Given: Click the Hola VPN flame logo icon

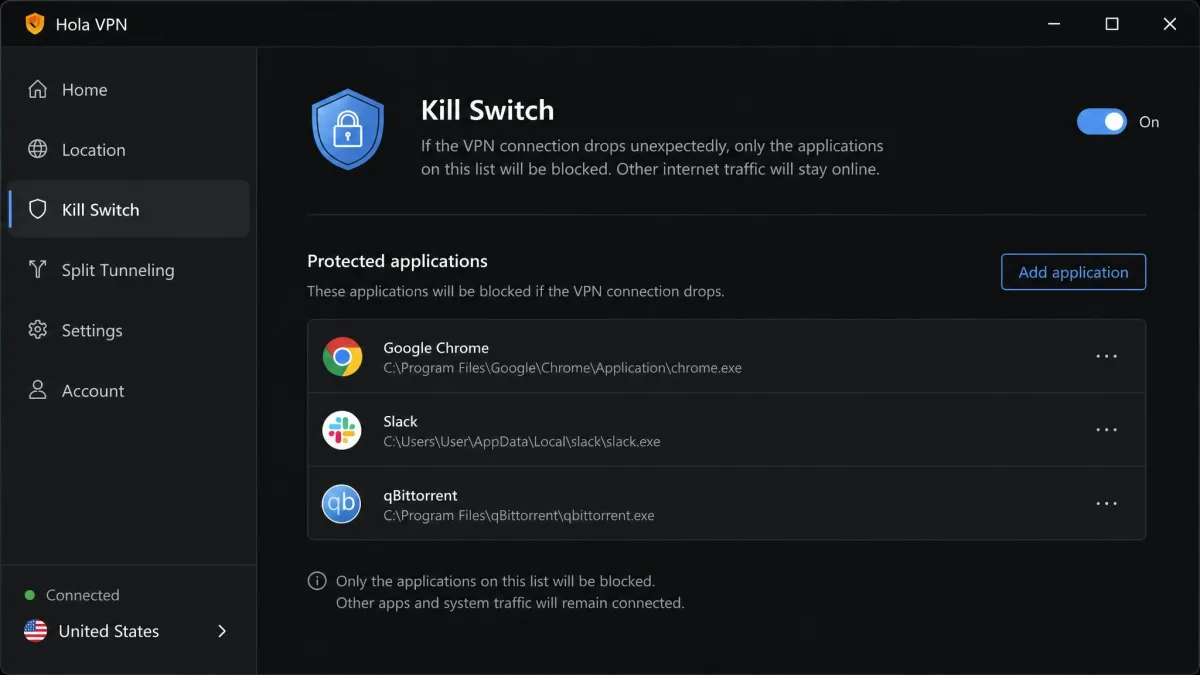Looking at the screenshot, I should (x=35, y=24).
